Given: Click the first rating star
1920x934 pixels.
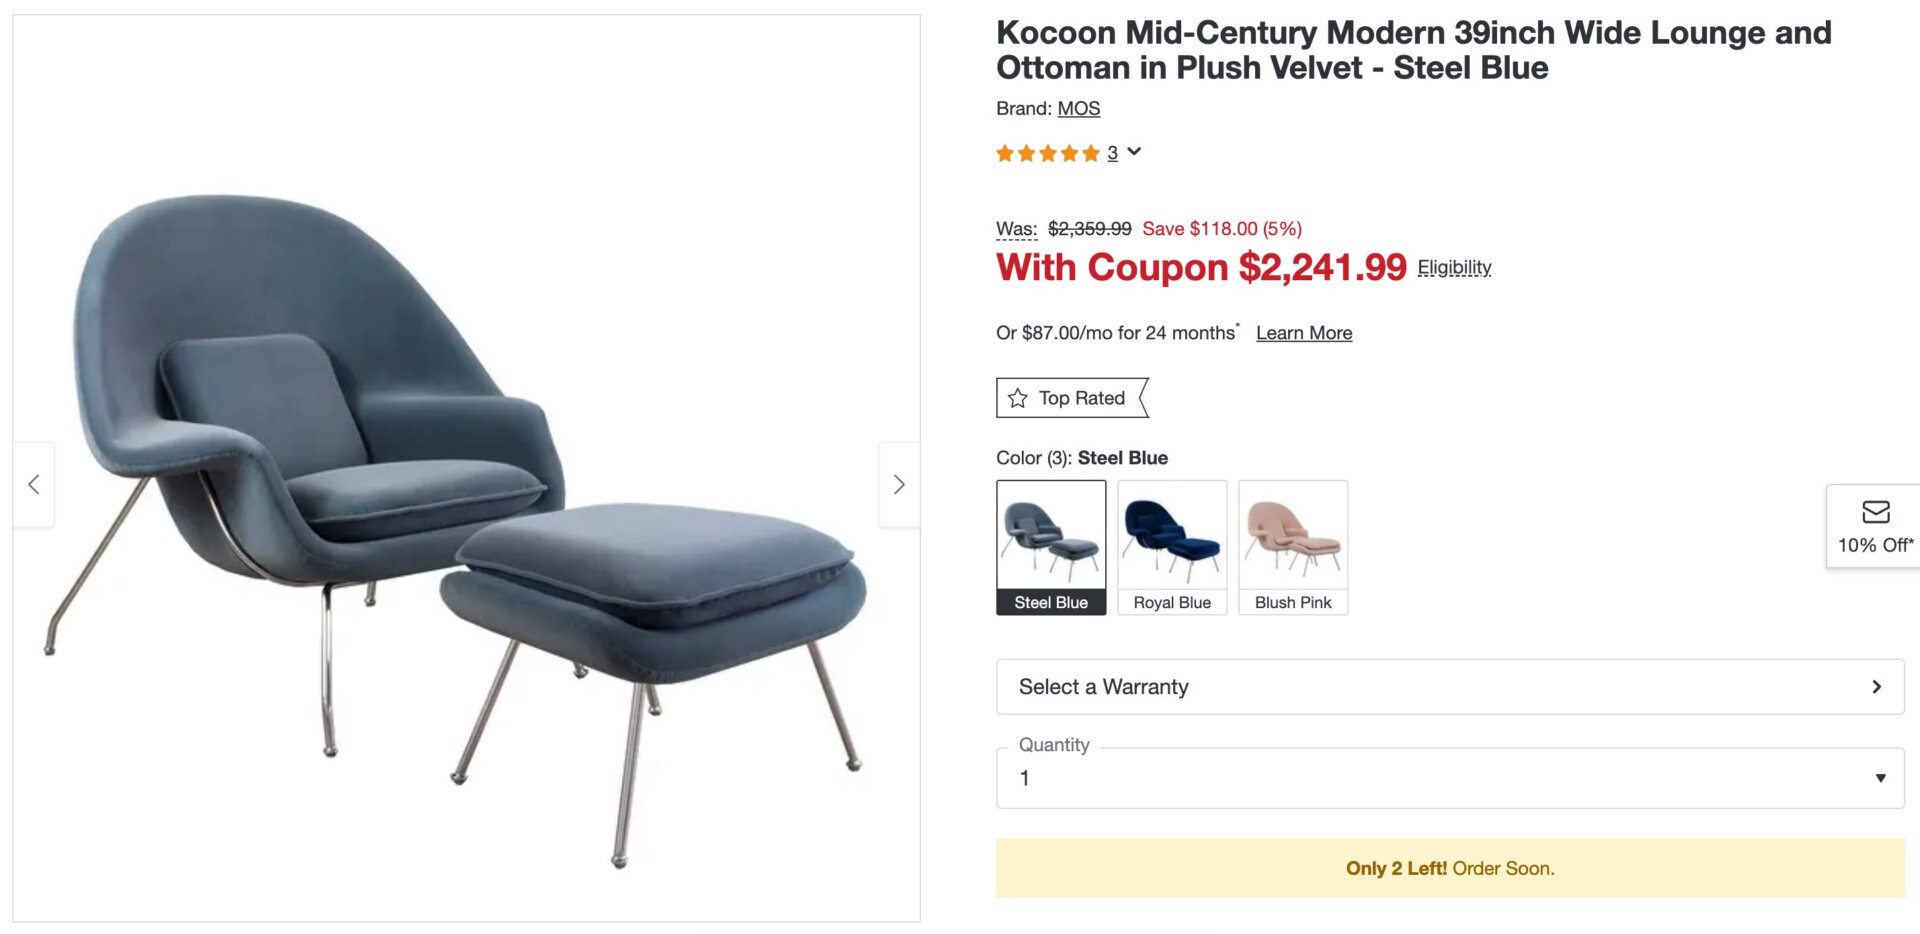Looking at the screenshot, I should (1005, 152).
